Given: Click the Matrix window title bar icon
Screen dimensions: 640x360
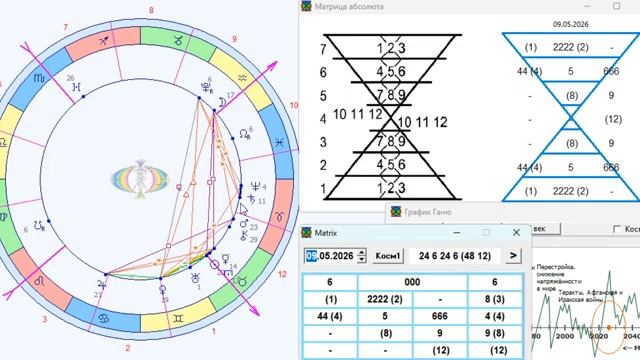Looking at the screenshot, I should coord(306,233).
